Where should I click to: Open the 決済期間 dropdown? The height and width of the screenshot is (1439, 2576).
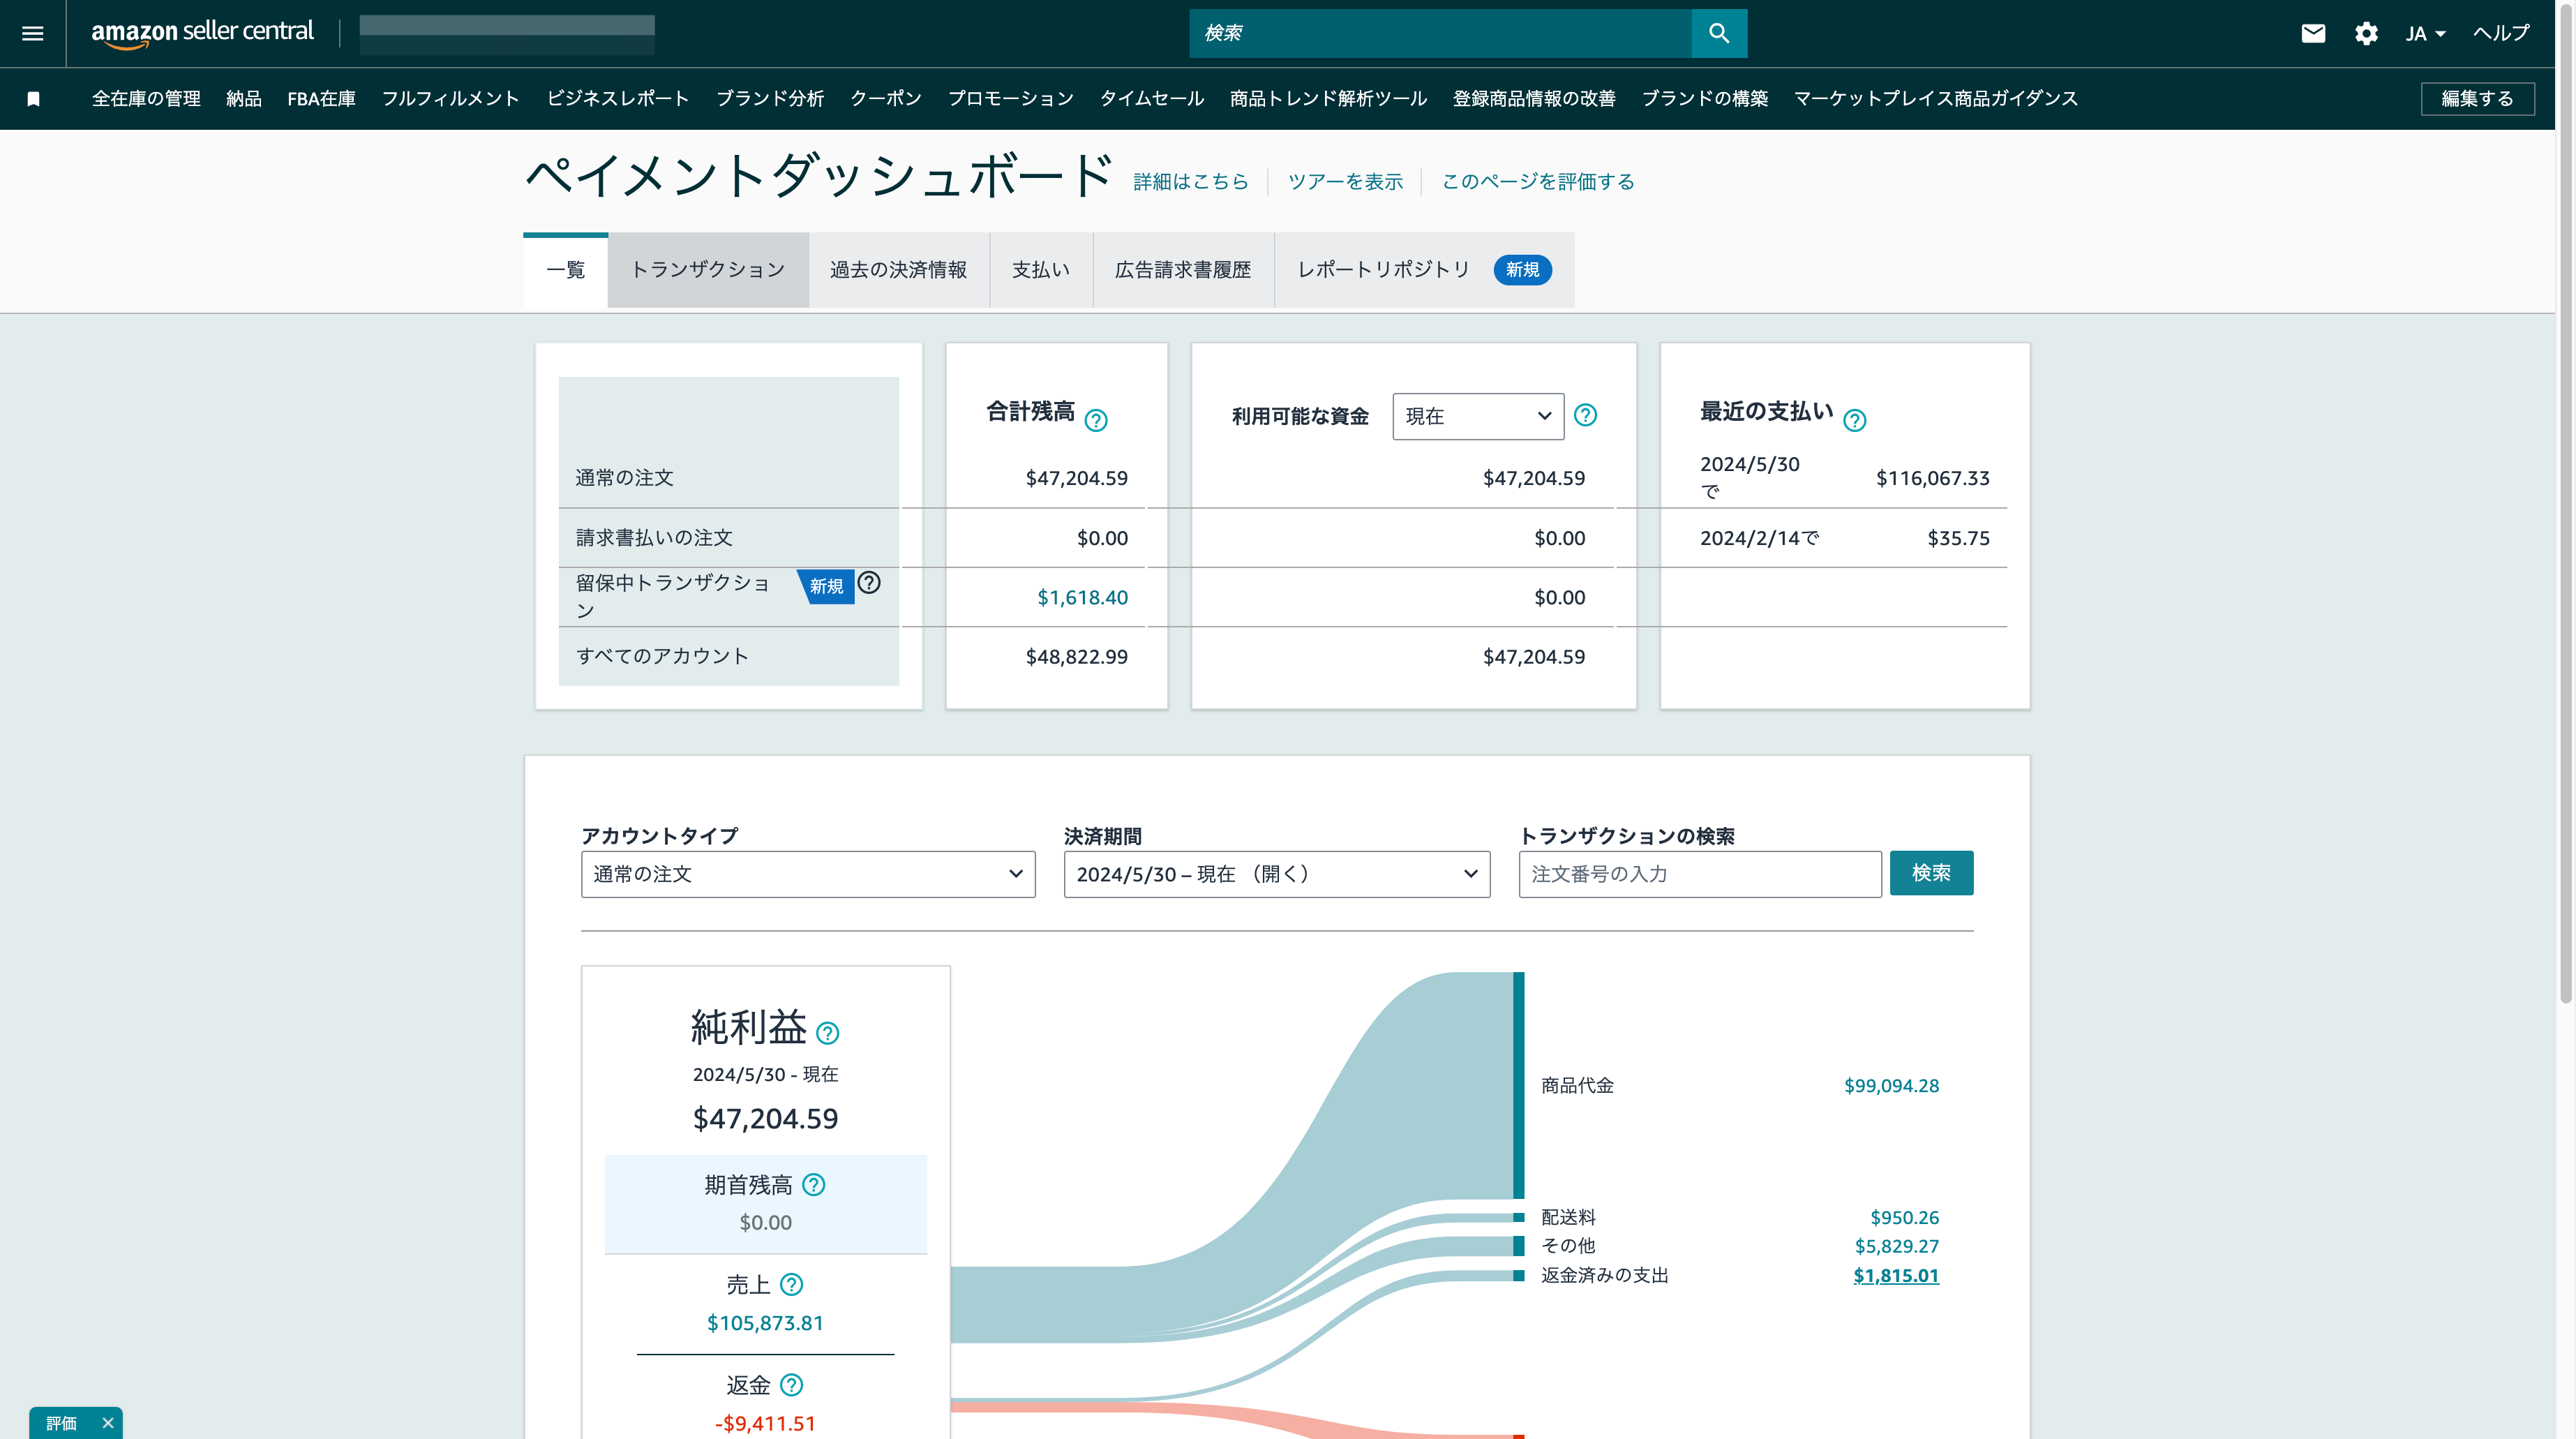1276,874
